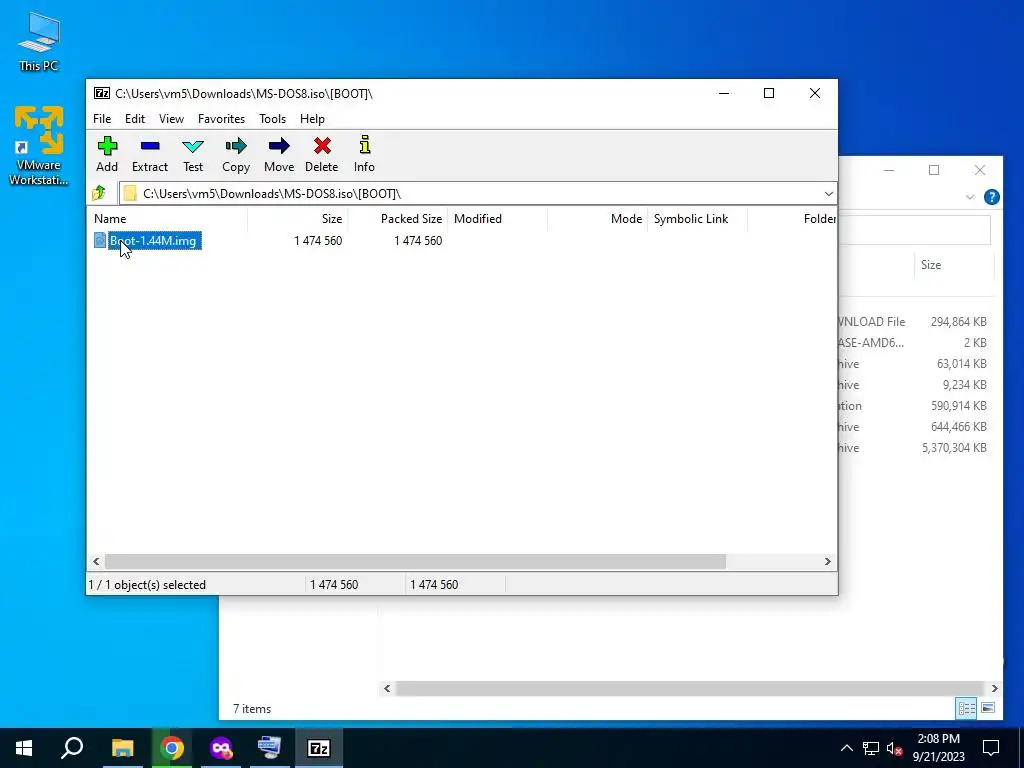
Task: Go up one folder level icon
Action: 99,193
